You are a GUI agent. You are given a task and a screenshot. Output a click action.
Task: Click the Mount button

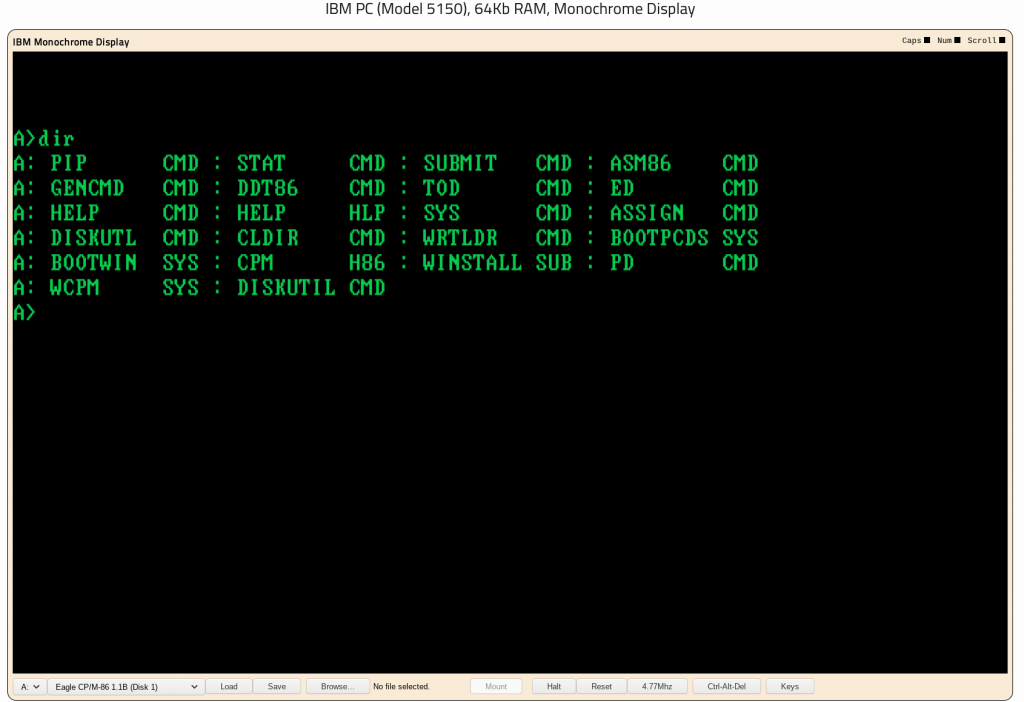[496, 686]
